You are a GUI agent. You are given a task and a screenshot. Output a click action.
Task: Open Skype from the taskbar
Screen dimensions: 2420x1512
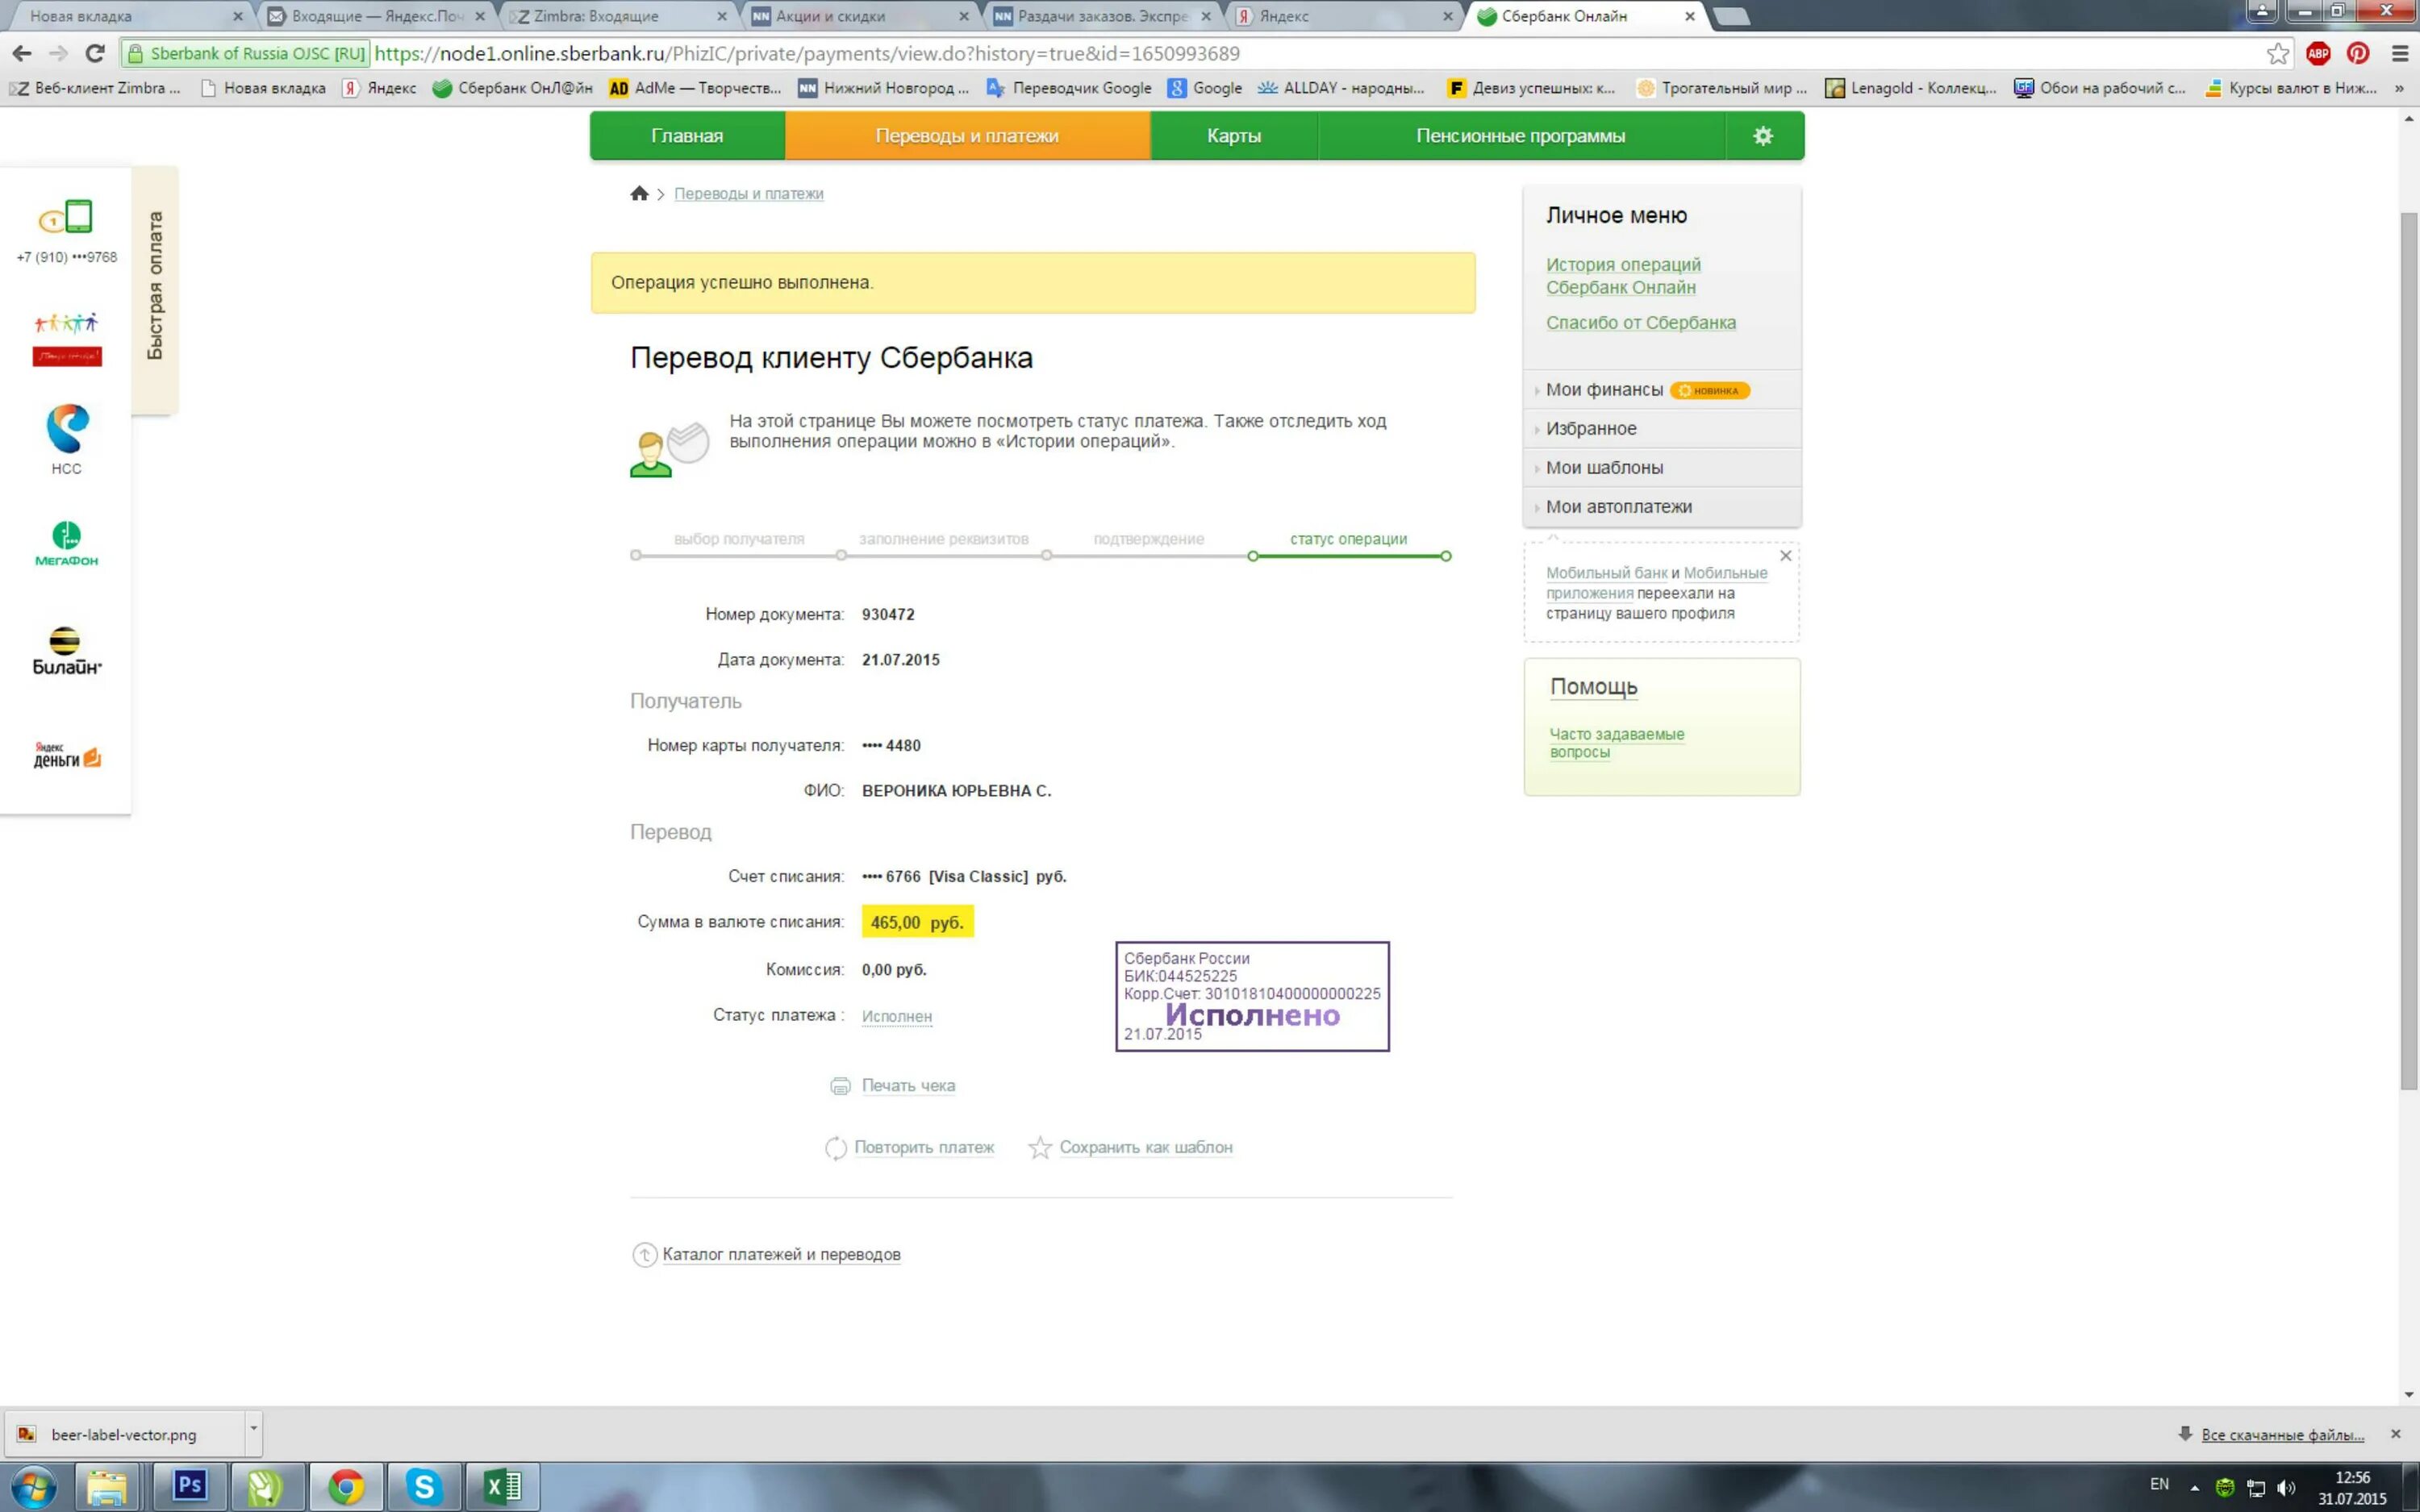[x=424, y=1486]
